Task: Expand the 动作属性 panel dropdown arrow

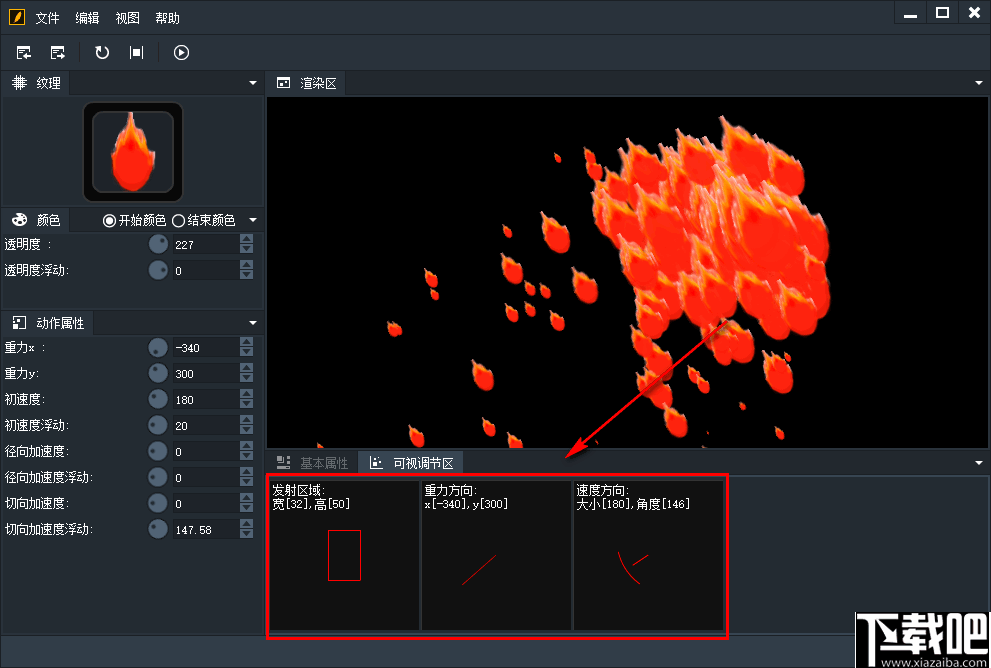Action: [253, 323]
